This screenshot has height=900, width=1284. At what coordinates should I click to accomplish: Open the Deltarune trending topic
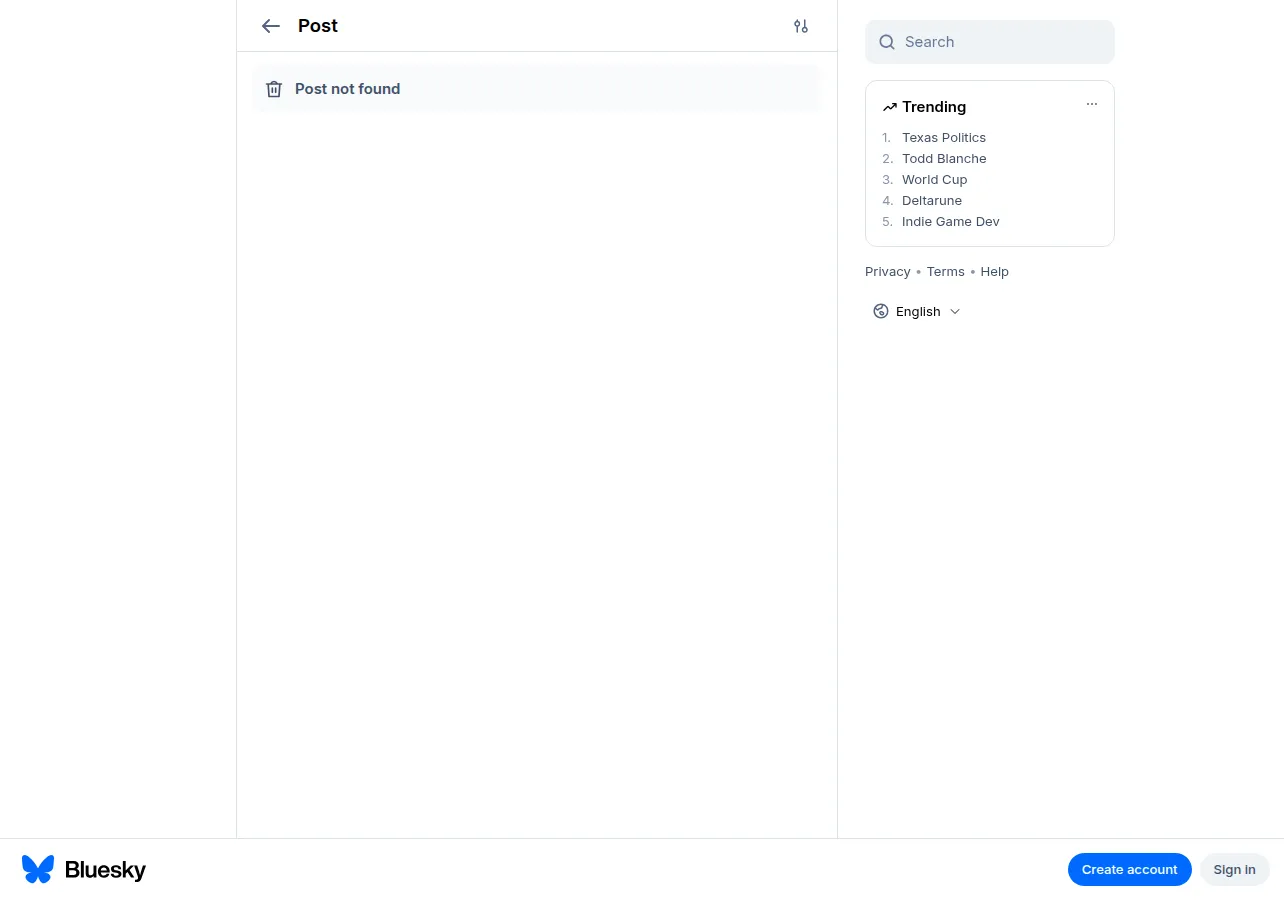tap(932, 200)
